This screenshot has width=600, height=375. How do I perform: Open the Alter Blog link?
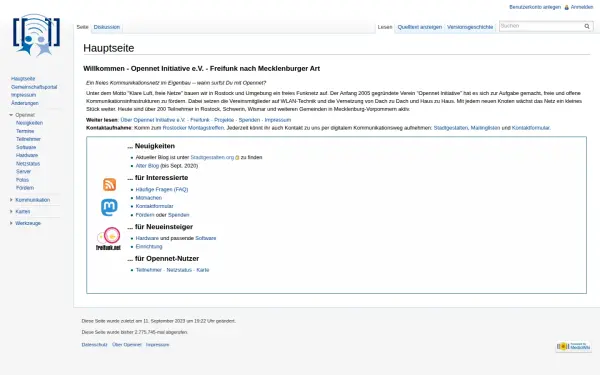click(x=147, y=166)
